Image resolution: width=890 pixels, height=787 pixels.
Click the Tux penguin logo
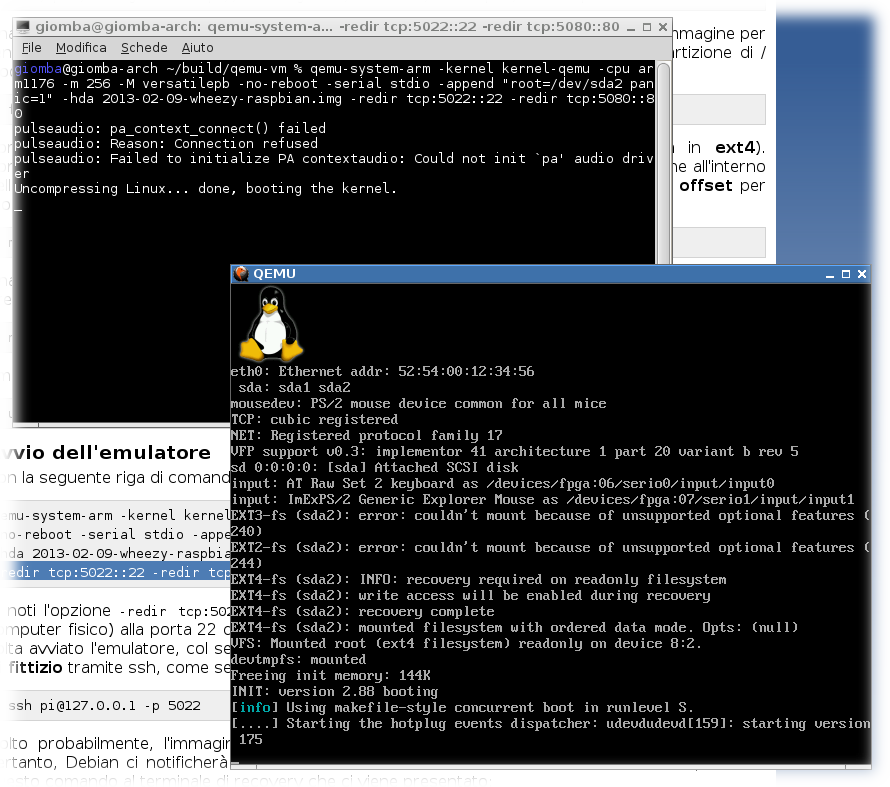click(267, 323)
